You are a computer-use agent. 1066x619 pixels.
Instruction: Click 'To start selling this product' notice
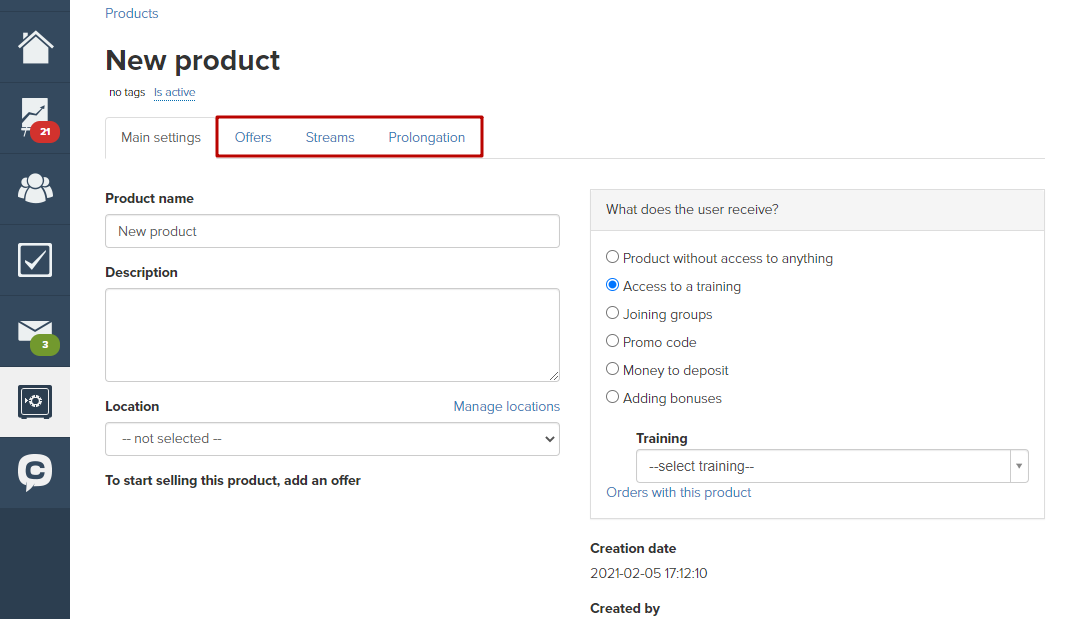point(233,480)
